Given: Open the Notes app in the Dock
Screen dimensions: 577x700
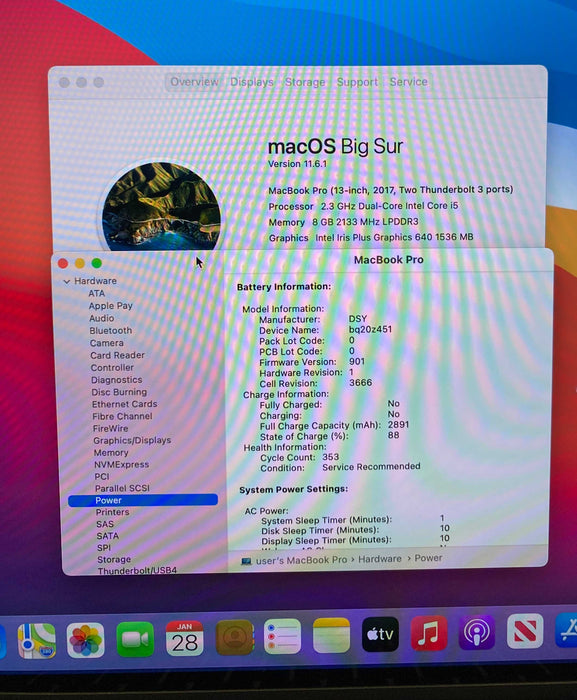Looking at the screenshot, I should [x=331, y=635].
